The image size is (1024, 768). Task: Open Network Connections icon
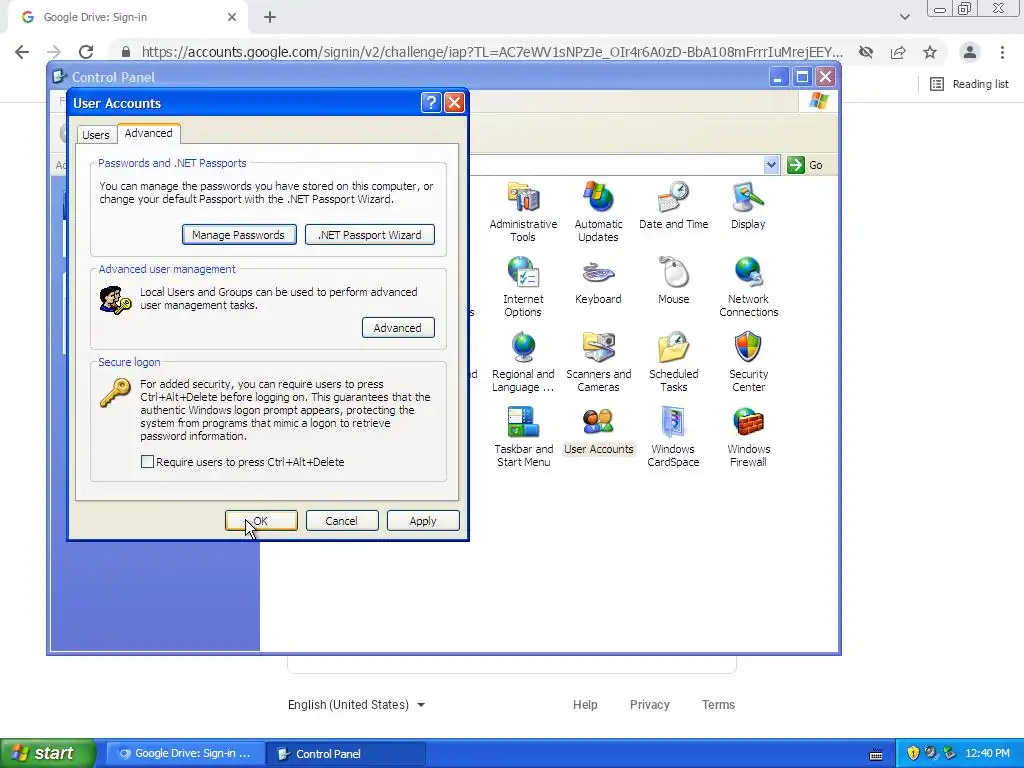(748, 287)
